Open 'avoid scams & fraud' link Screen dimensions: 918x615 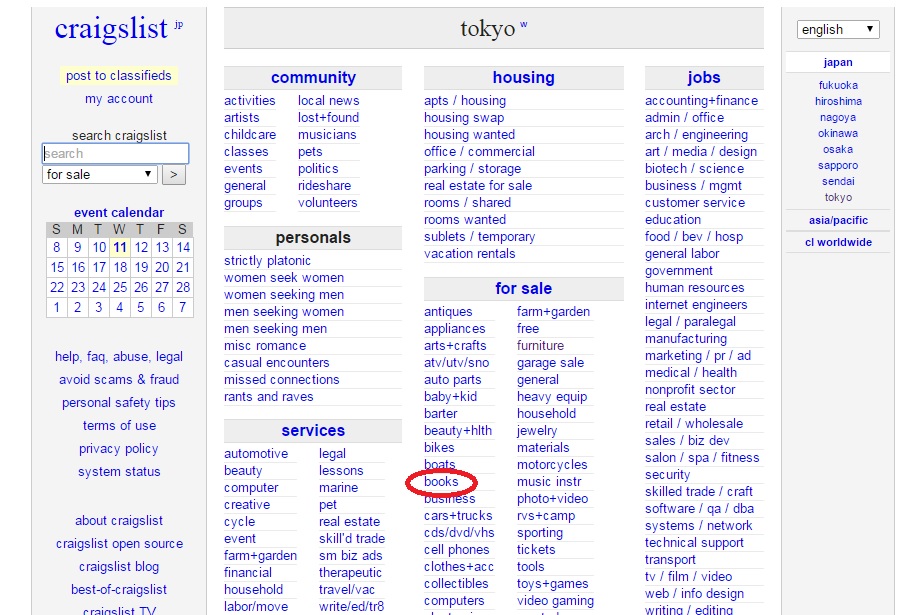pyautogui.click(x=119, y=380)
